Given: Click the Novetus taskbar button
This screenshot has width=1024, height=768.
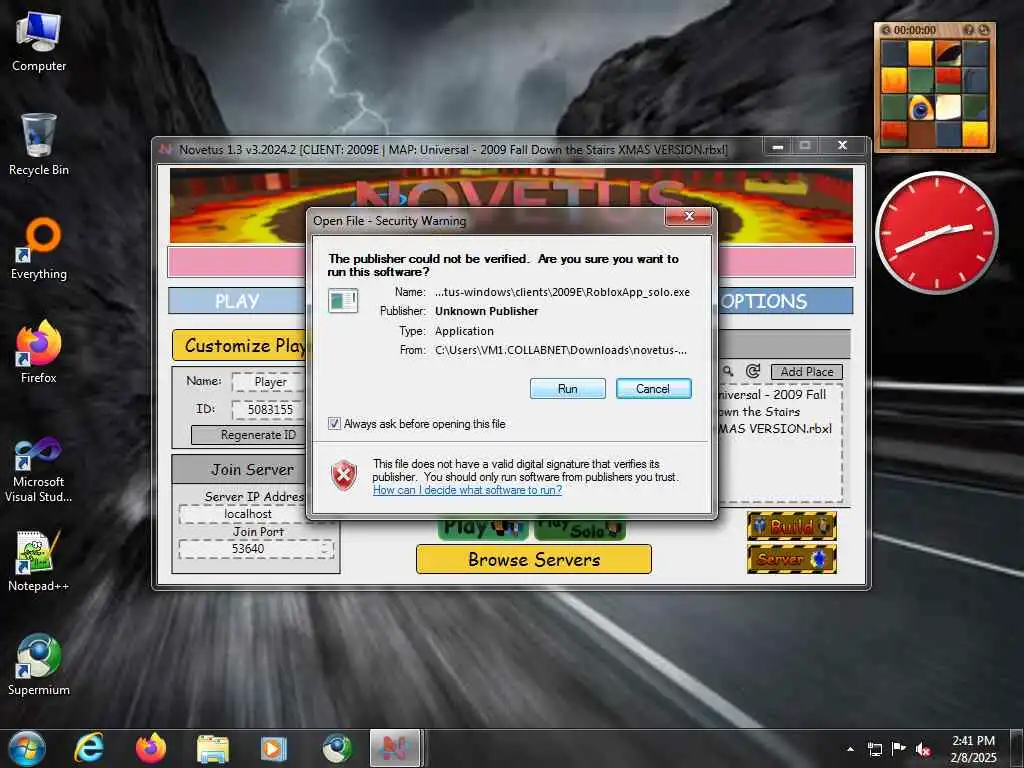Looking at the screenshot, I should (395, 748).
